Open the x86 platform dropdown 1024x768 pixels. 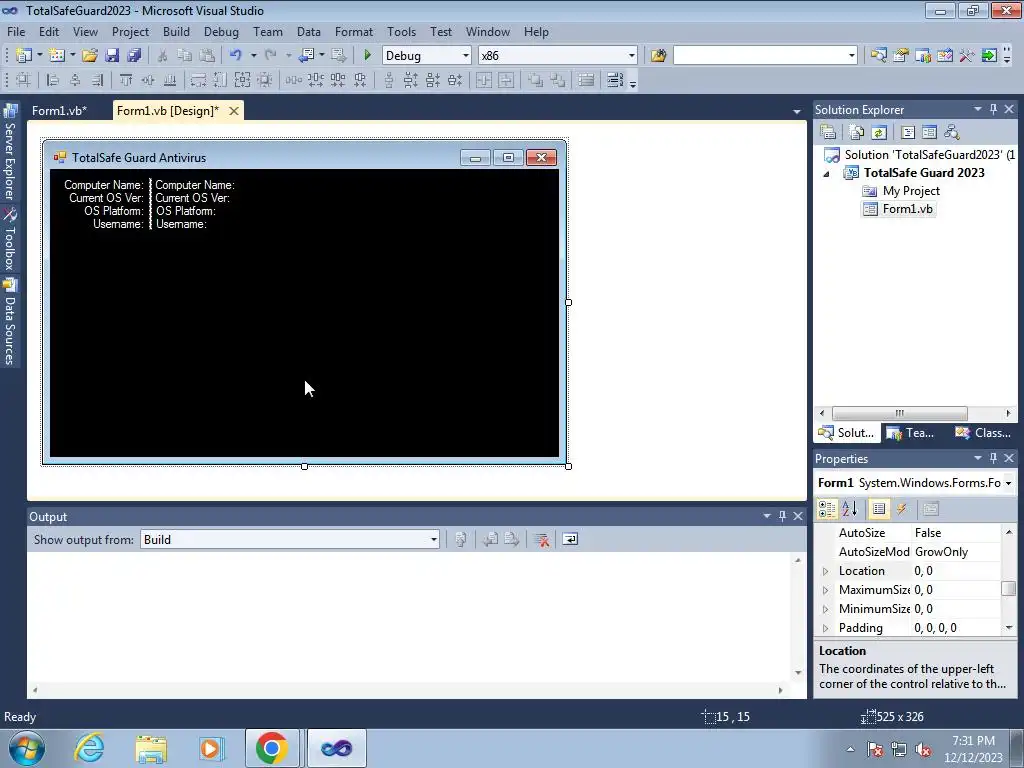pyautogui.click(x=632, y=56)
